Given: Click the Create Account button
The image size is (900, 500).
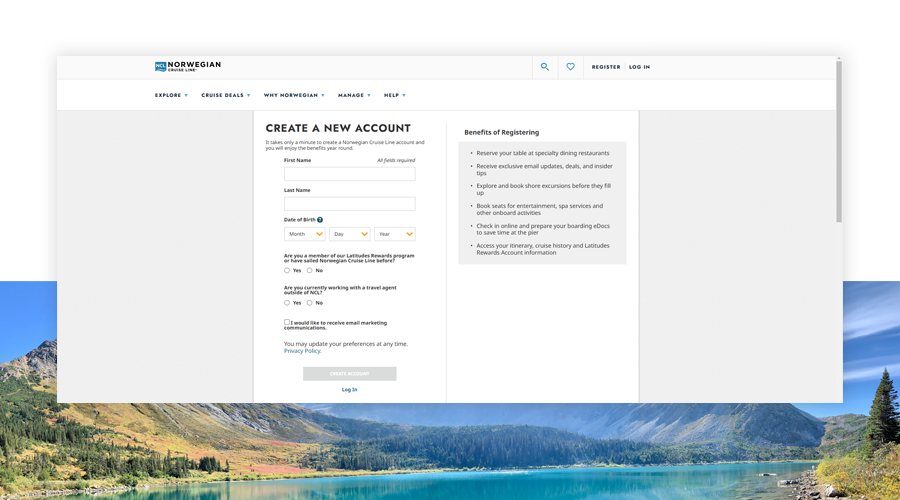Looking at the screenshot, I should [x=350, y=374].
